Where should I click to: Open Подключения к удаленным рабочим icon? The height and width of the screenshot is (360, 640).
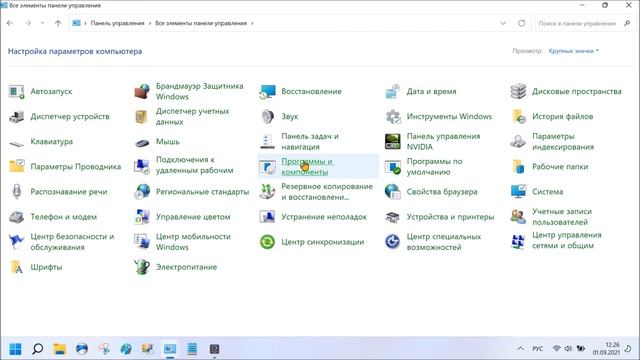tap(142, 166)
